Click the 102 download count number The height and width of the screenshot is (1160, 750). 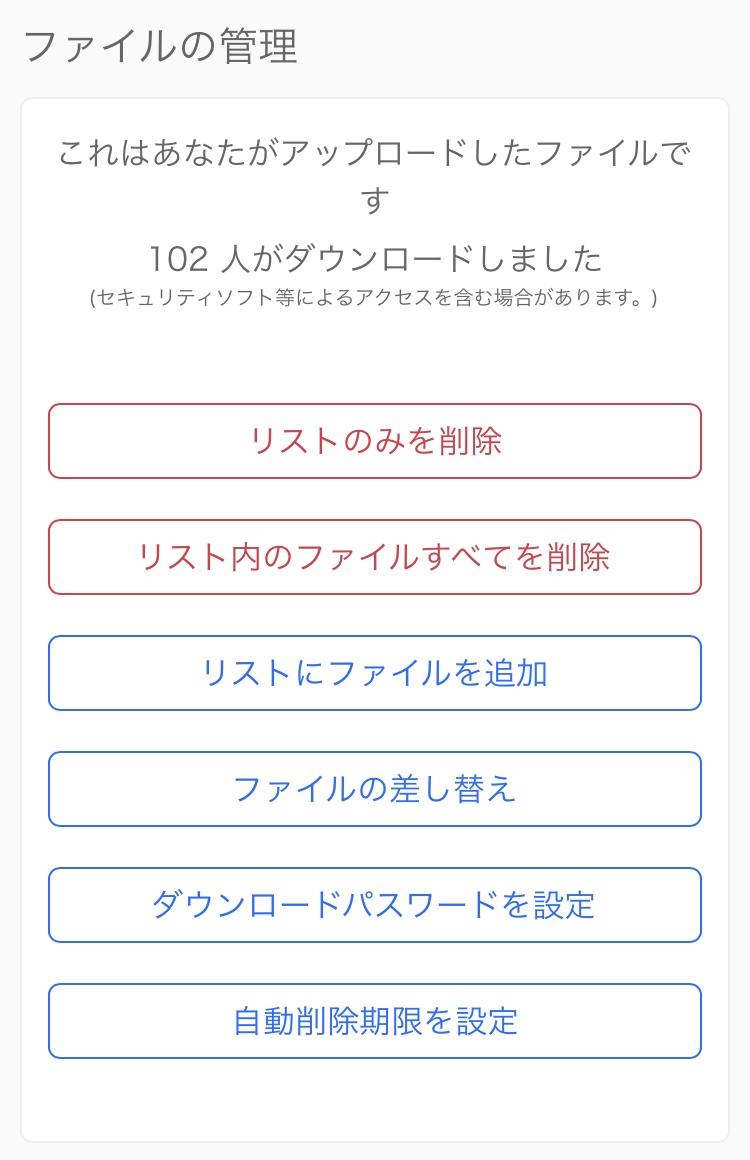[178, 259]
